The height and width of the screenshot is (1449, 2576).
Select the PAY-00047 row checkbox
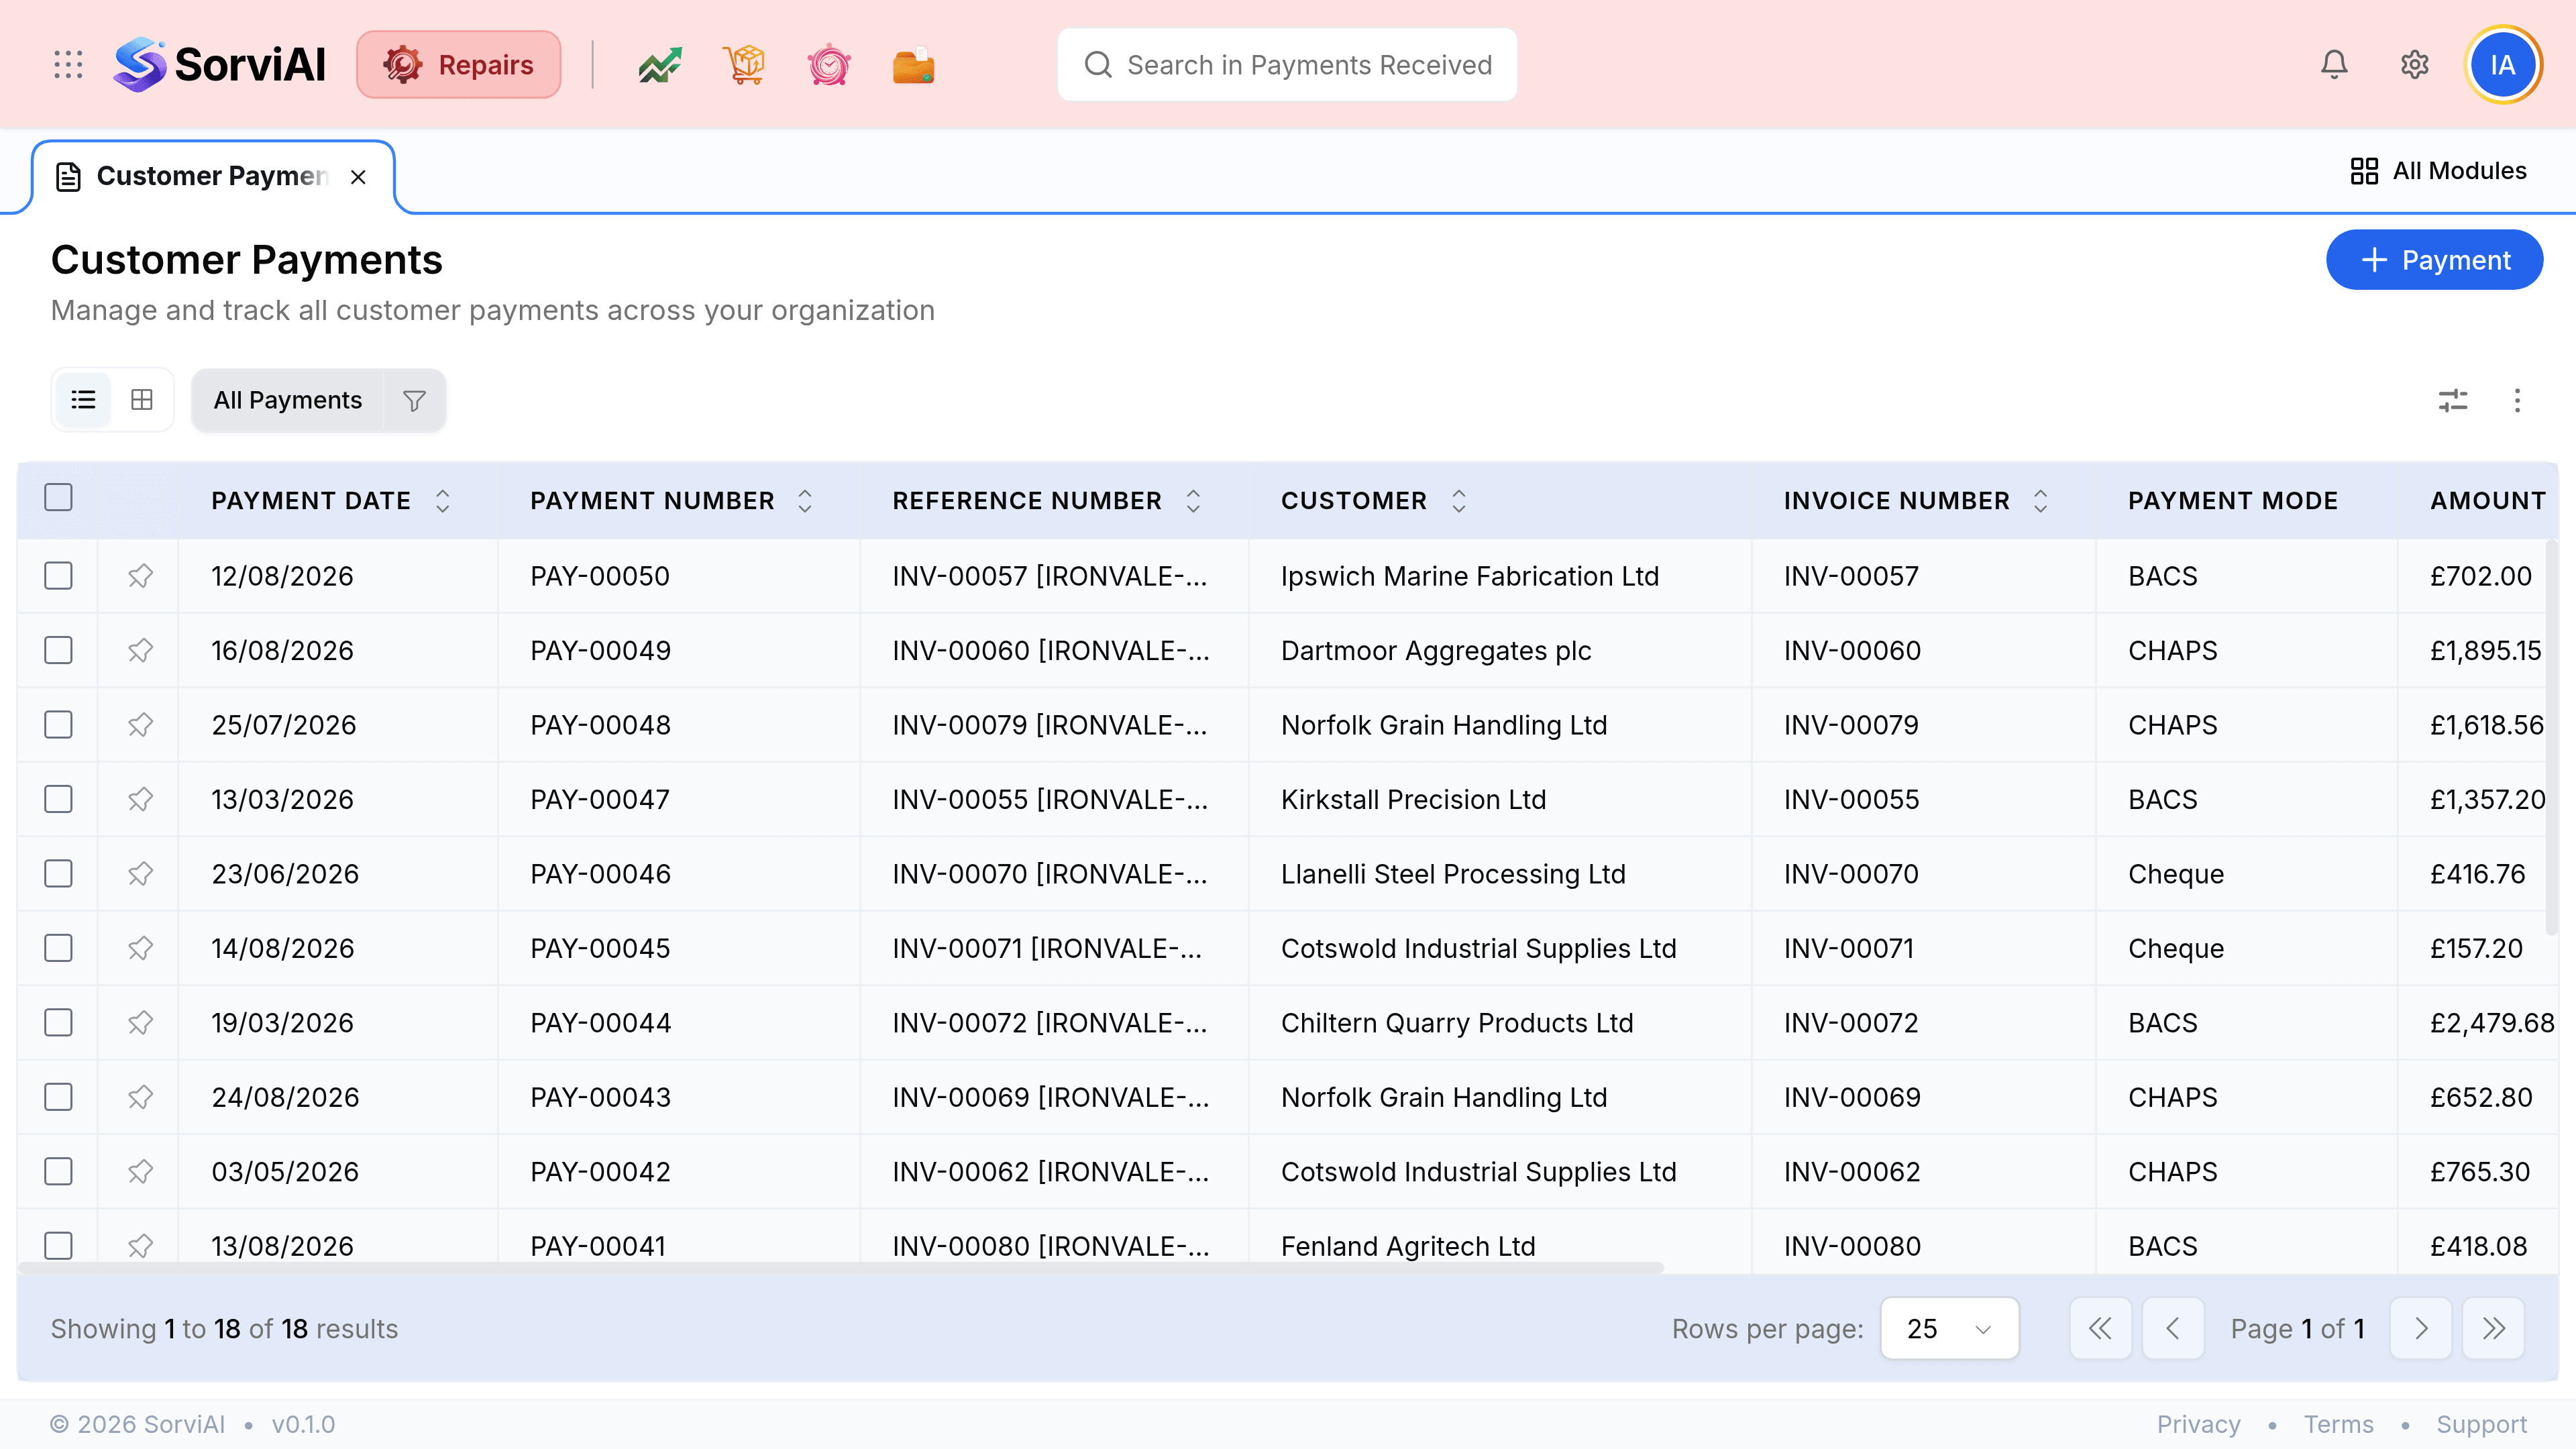tap(58, 799)
